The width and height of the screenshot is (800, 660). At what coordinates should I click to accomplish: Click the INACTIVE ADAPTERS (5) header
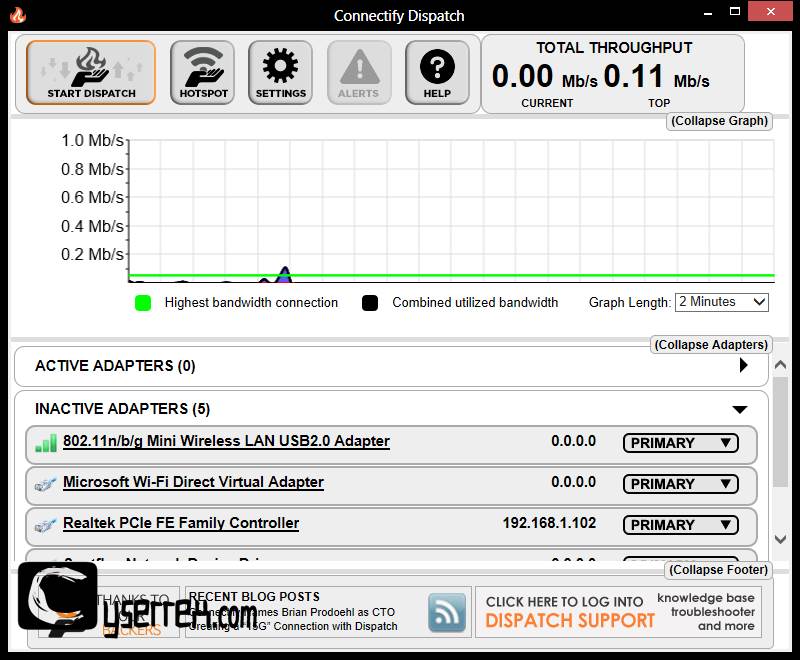point(122,409)
